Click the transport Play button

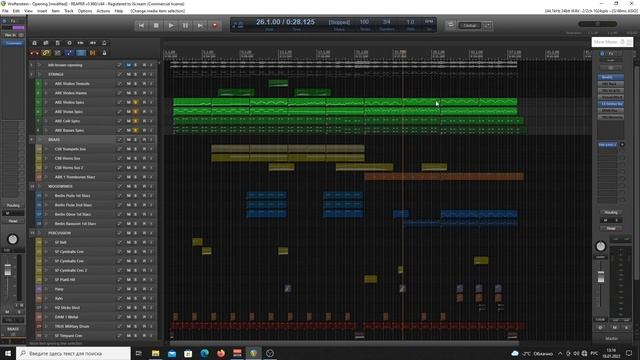pos(171,26)
